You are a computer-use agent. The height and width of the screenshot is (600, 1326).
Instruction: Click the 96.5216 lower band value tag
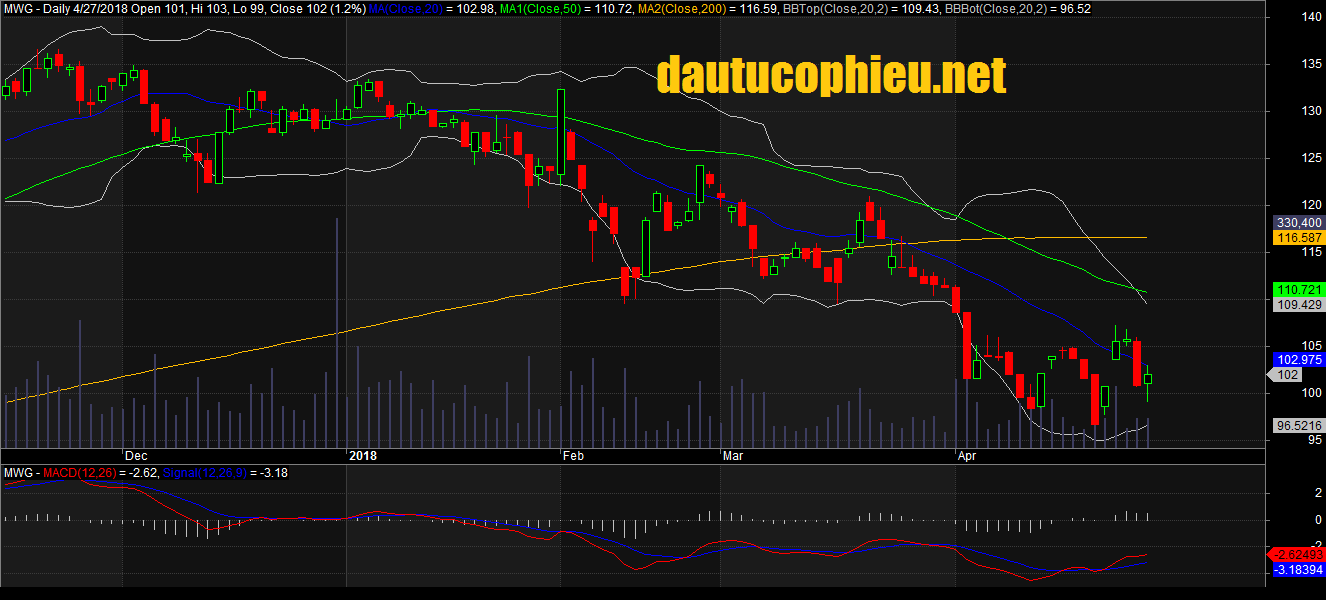1298,426
